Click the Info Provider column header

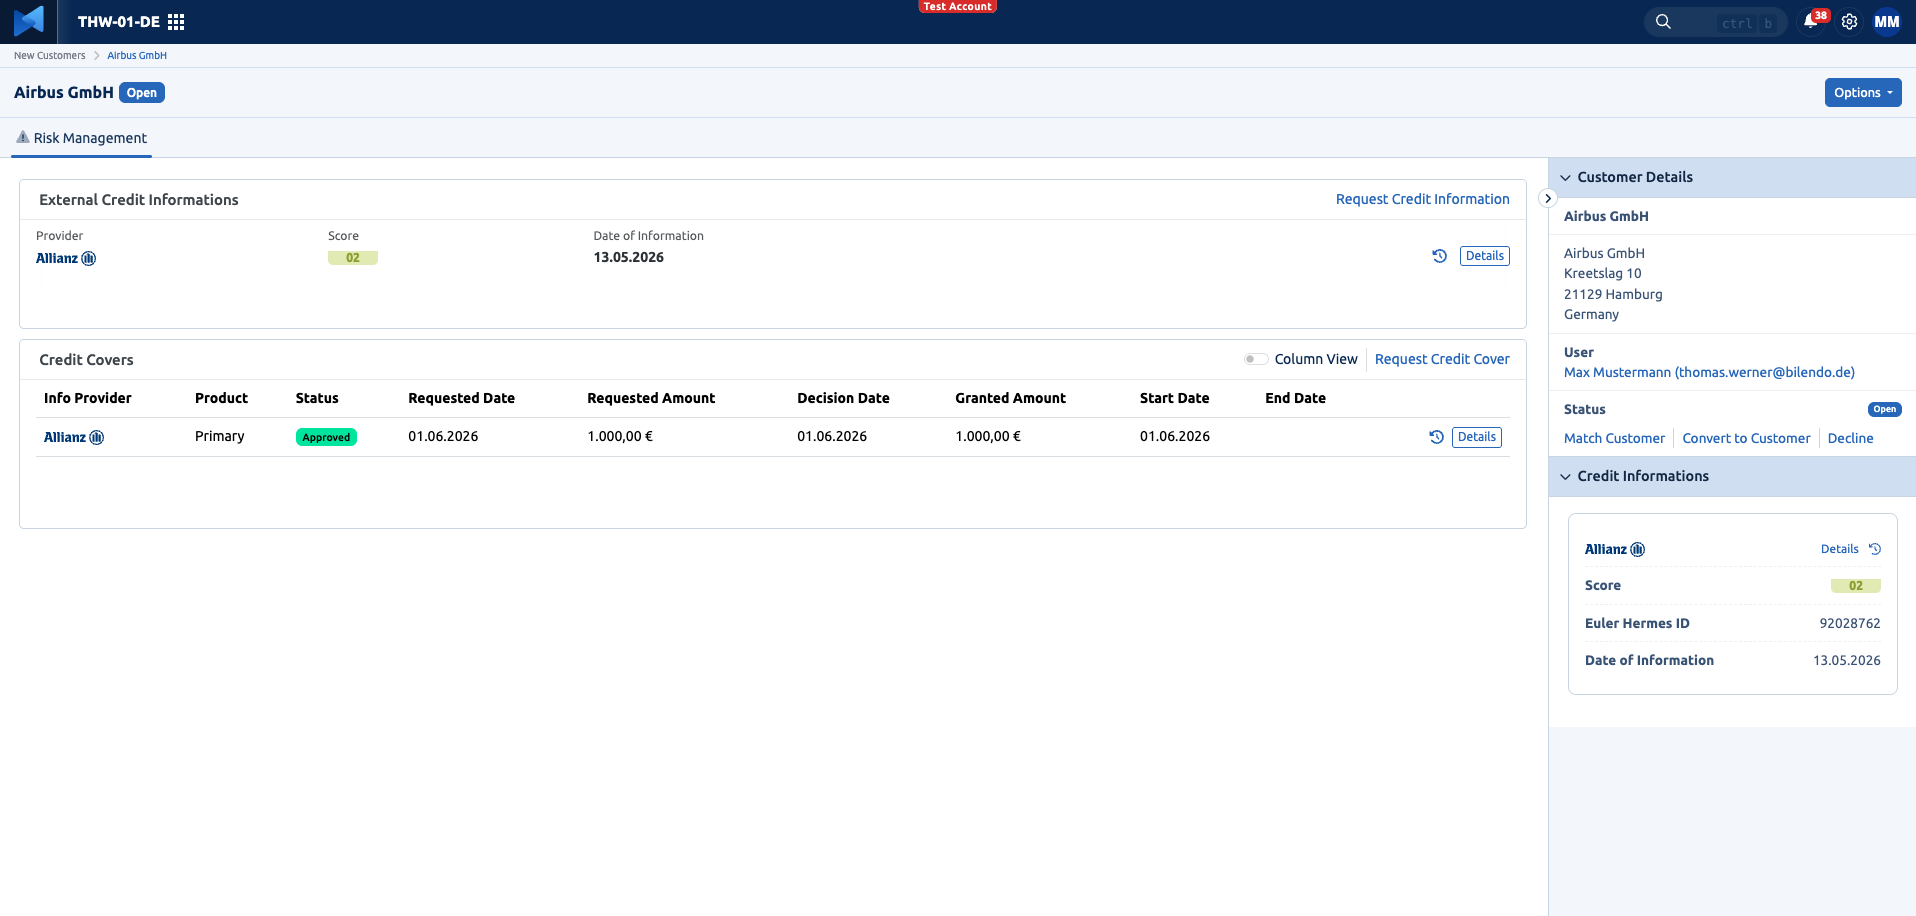click(88, 398)
